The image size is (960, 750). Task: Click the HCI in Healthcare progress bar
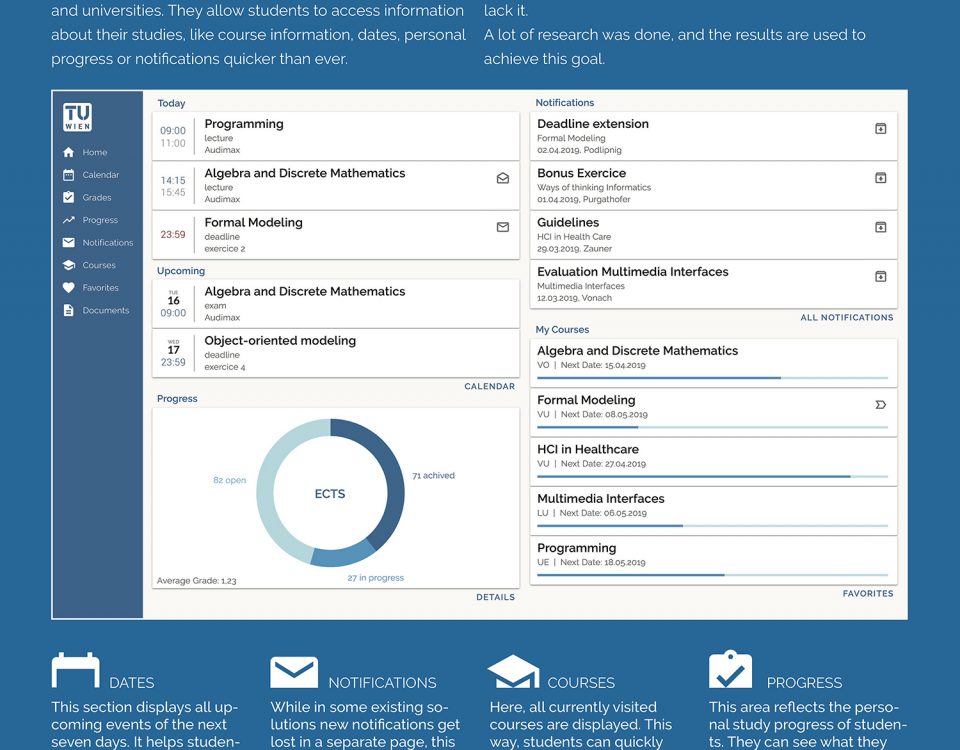tap(712, 477)
